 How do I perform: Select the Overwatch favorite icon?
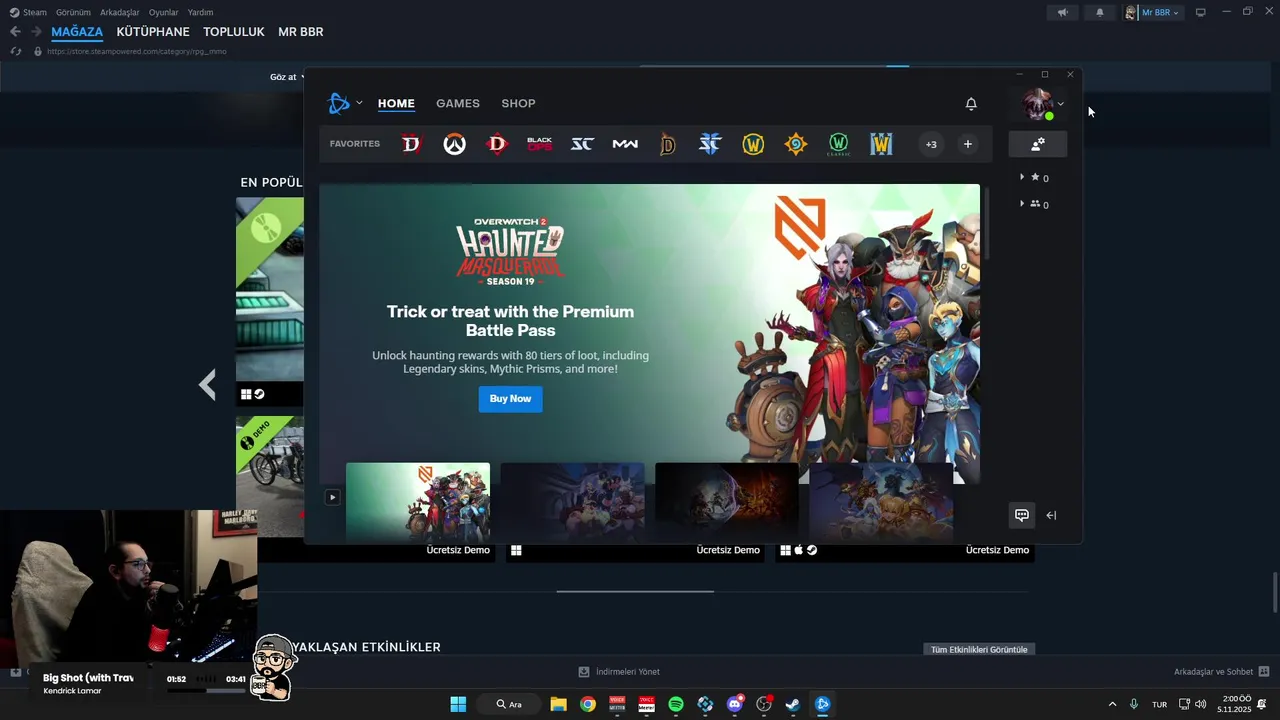coord(455,144)
